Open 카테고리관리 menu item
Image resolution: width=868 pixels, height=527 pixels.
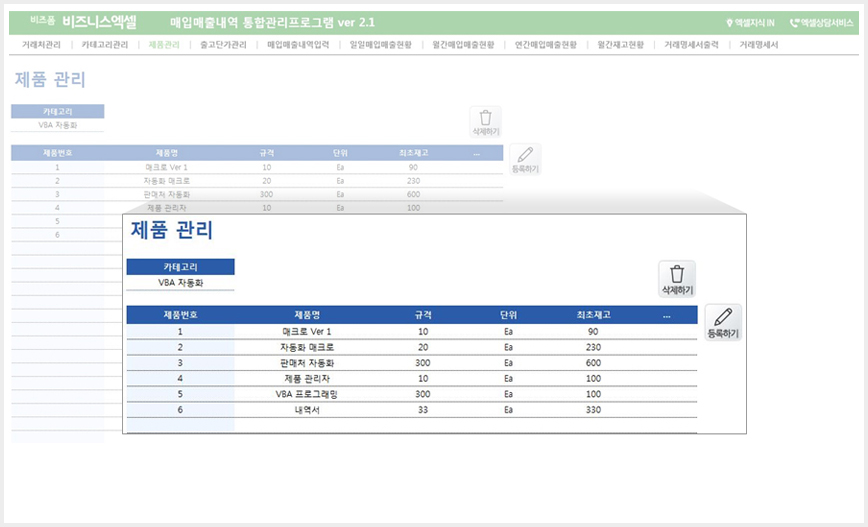pyautogui.click(x=105, y=45)
